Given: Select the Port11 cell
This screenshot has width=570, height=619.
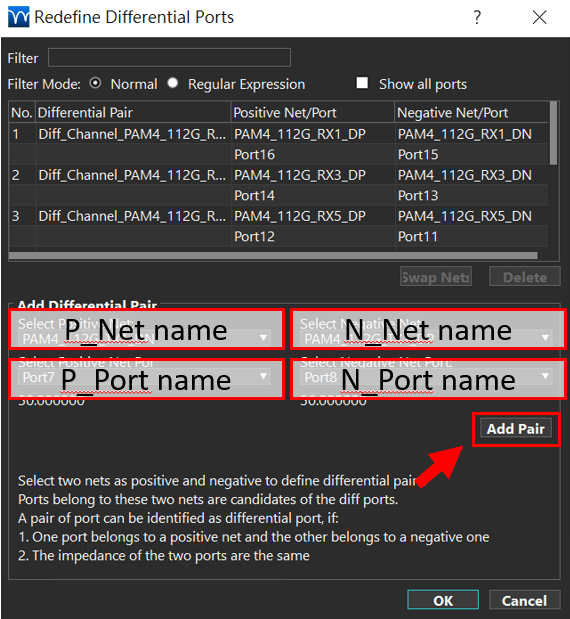Looking at the screenshot, I should (472, 237).
